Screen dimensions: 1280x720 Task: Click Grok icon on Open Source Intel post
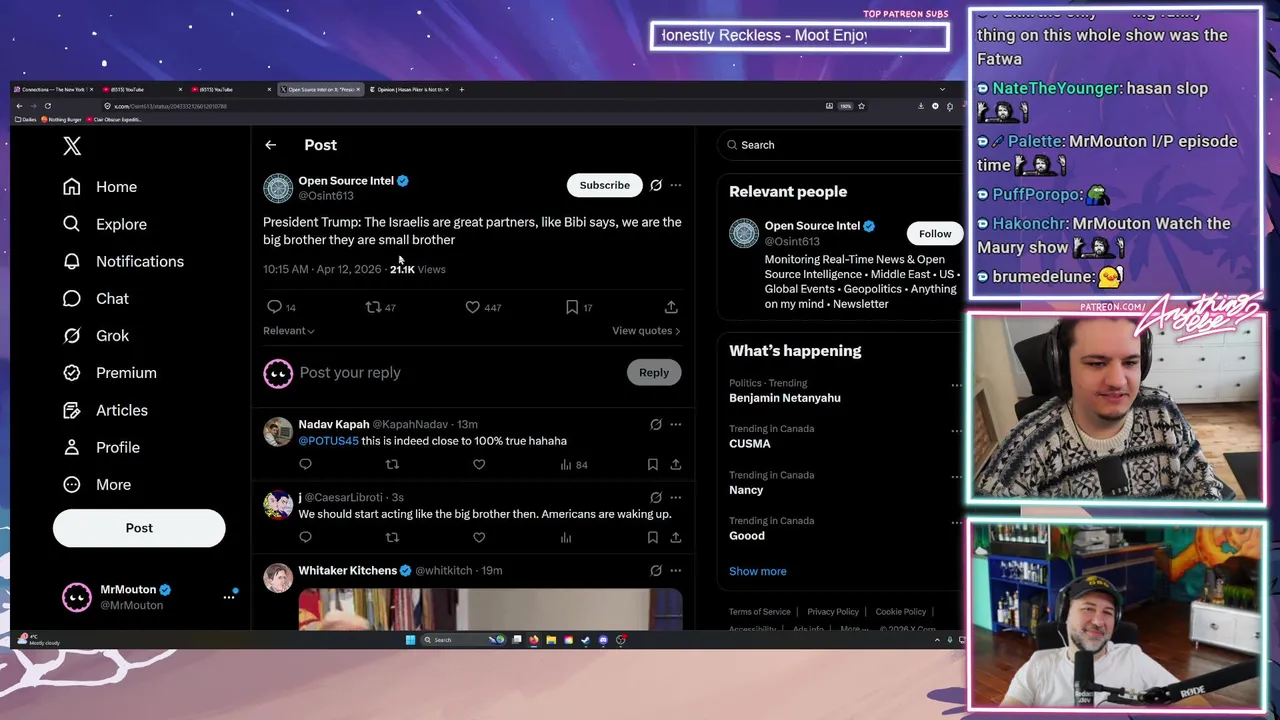pyautogui.click(x=656, y=185)
